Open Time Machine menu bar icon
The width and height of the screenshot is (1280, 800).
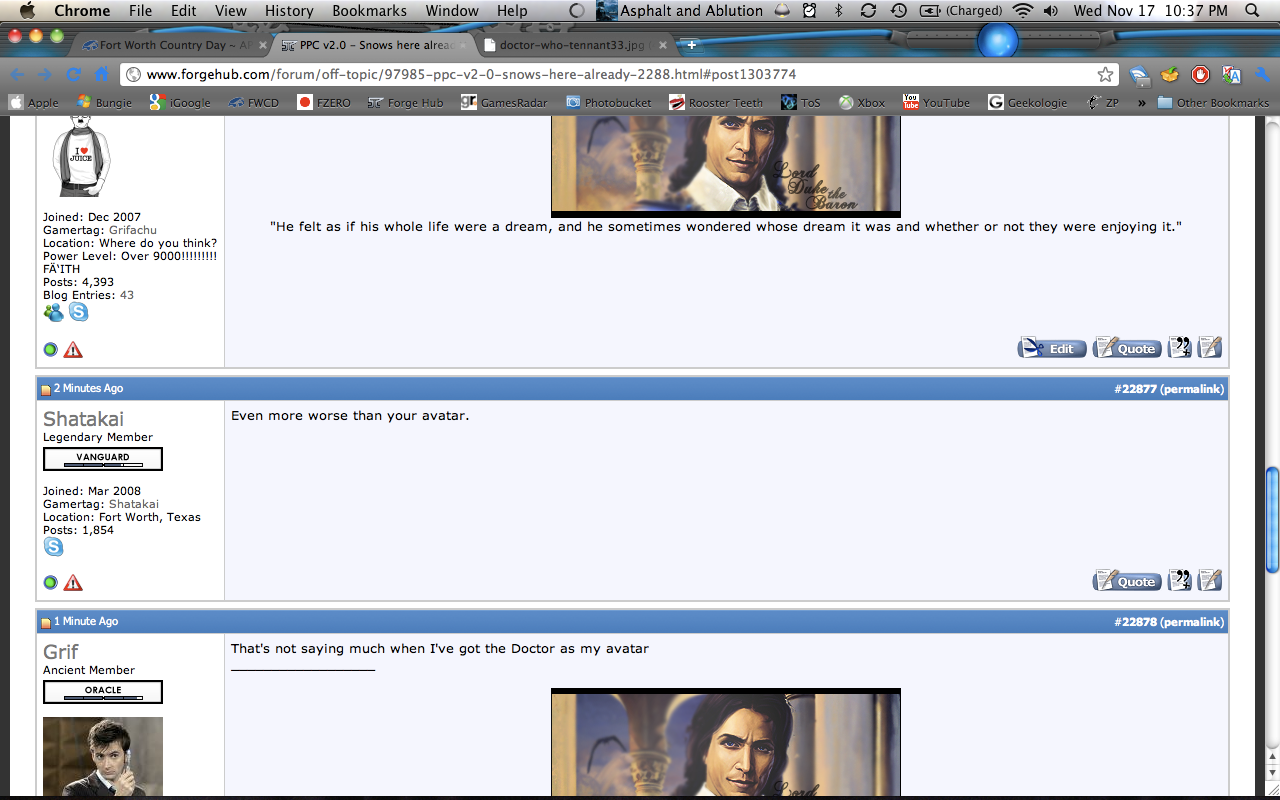pos(899,11)
